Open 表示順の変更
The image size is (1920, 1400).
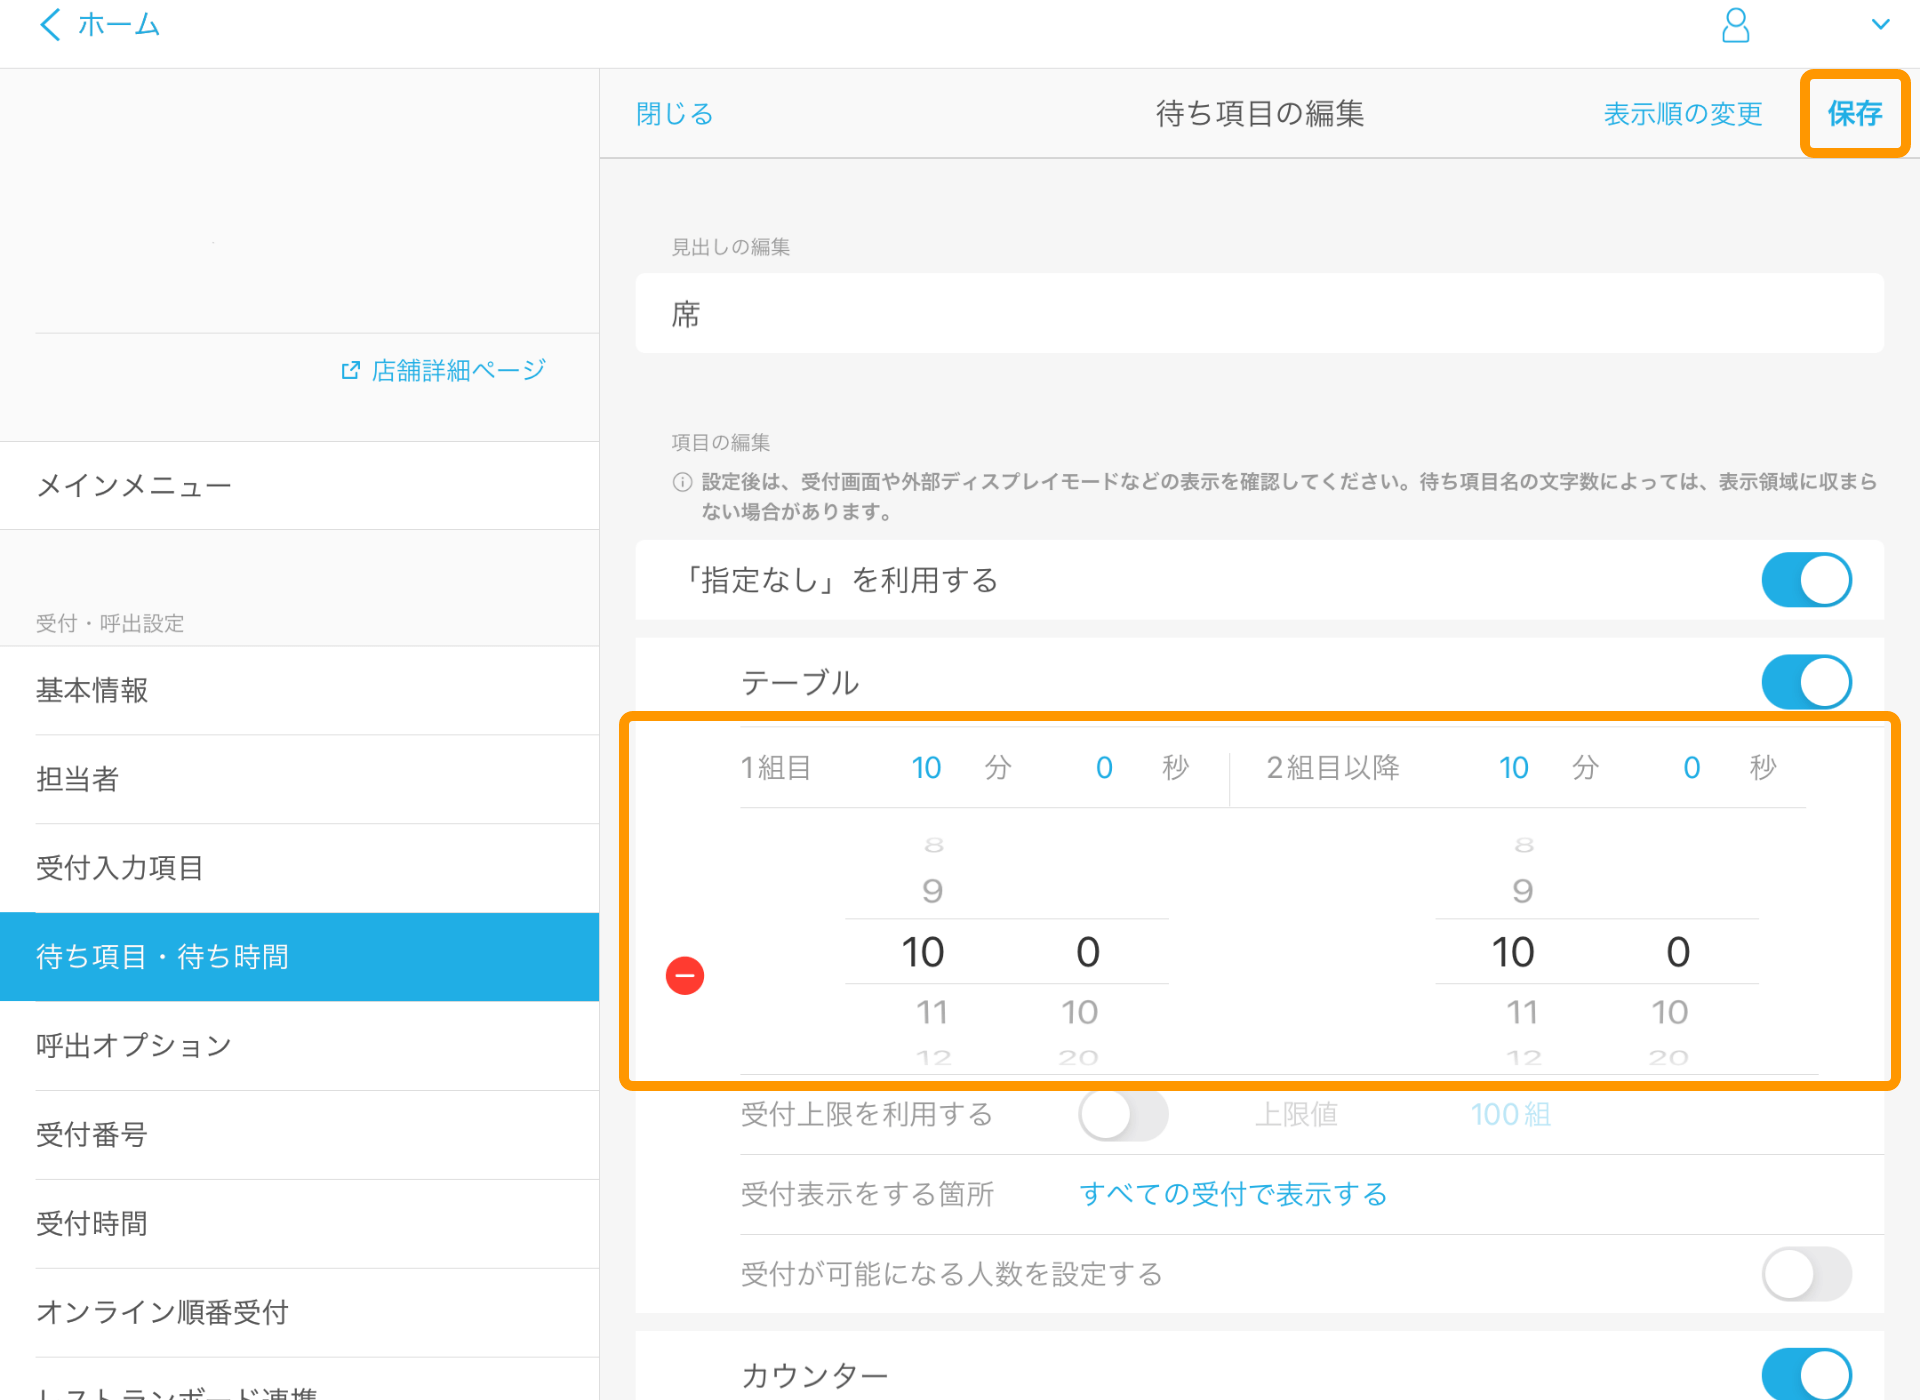(x=1683, y=114)
